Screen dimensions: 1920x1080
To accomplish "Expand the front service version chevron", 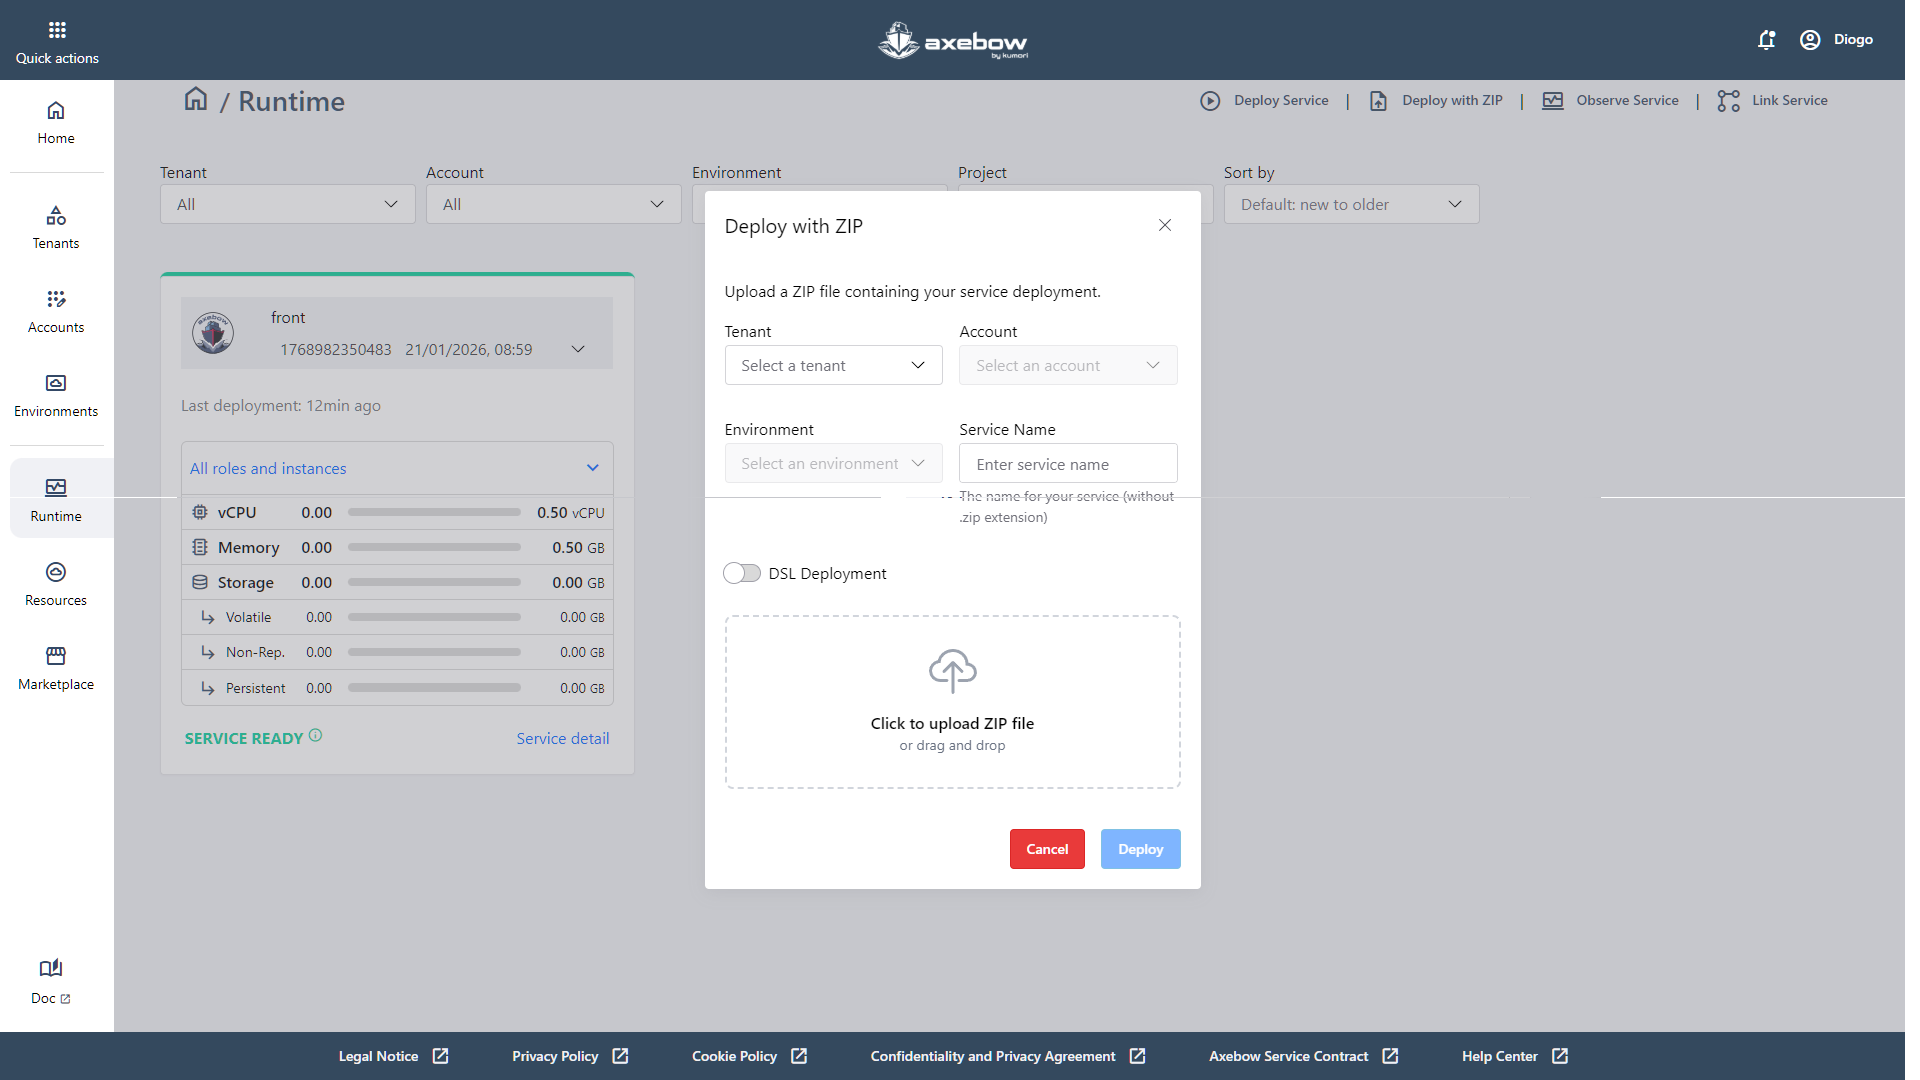I will pyautogui.click(x=578, y=349).
